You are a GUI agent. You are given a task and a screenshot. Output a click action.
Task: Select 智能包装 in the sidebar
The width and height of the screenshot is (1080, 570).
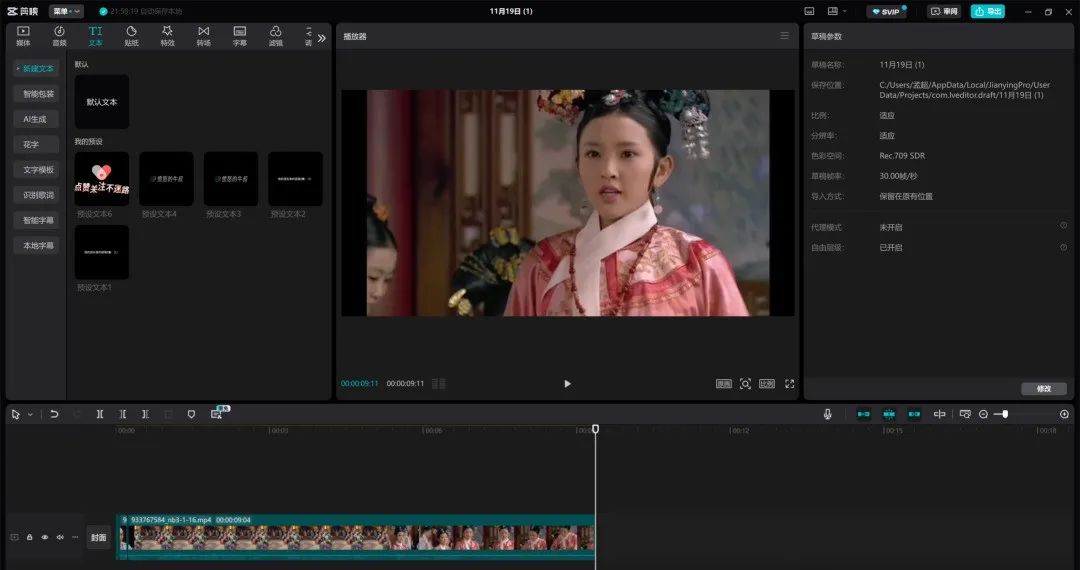tap(37, 94)
